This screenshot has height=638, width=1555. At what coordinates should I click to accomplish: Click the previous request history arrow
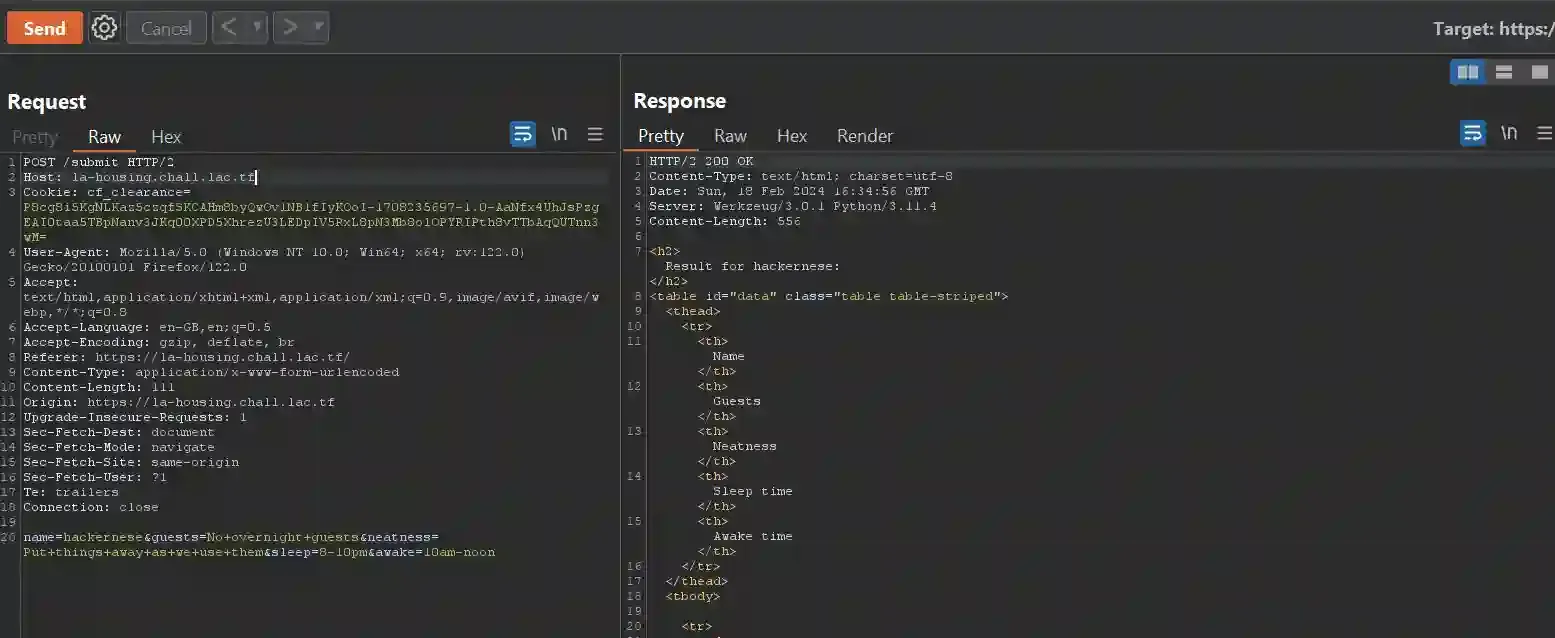click(228, 28)
